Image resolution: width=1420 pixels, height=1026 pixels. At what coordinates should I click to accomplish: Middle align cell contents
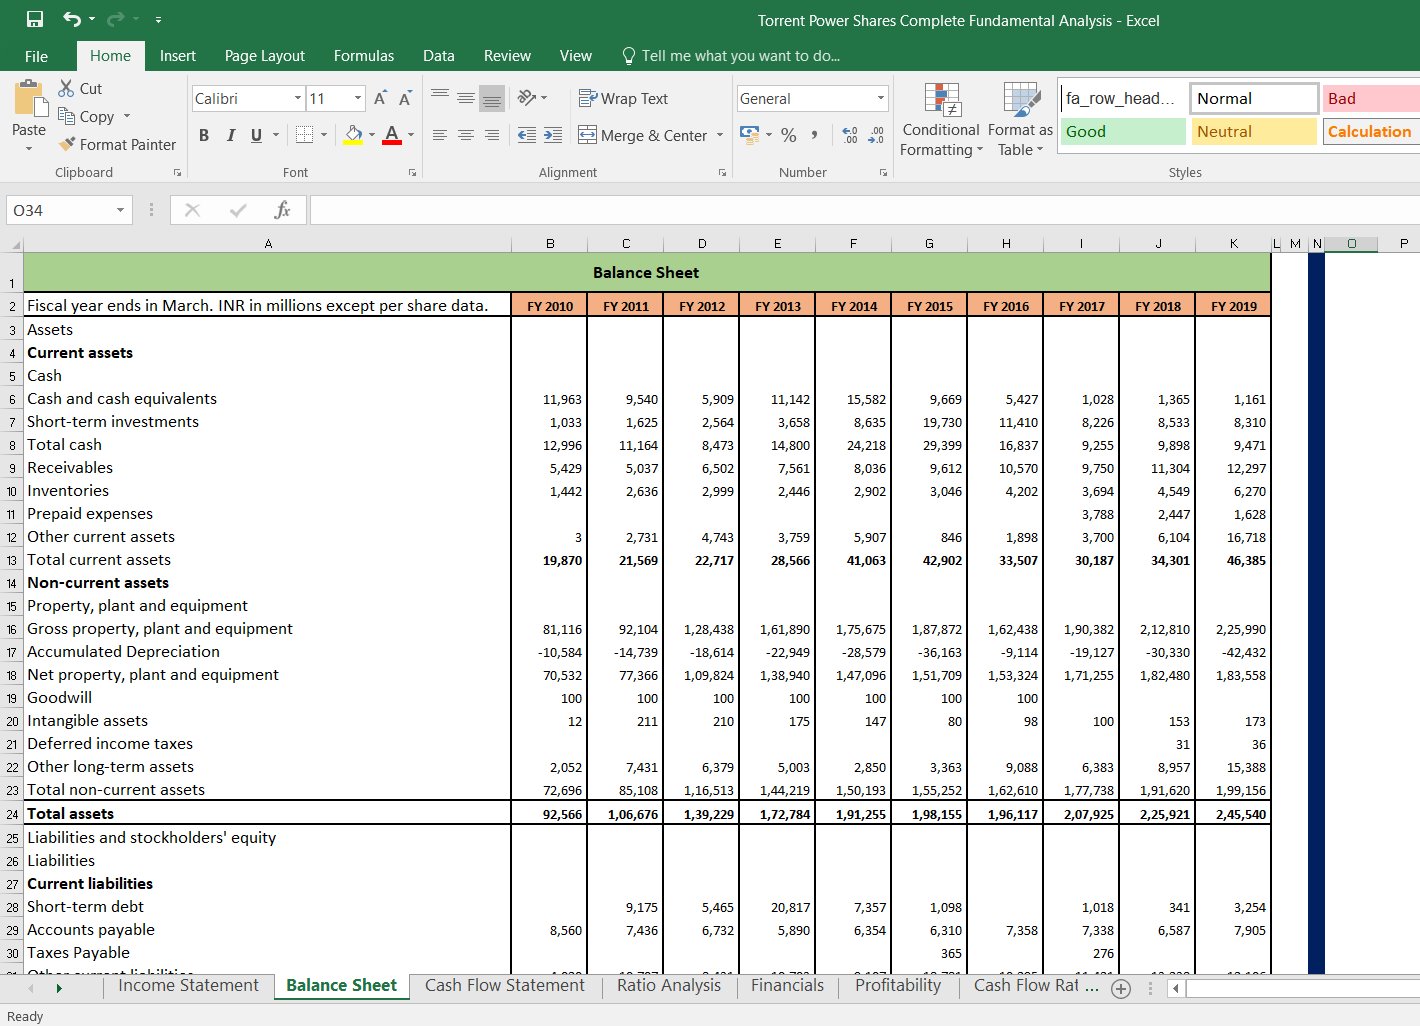click(466, 97)
